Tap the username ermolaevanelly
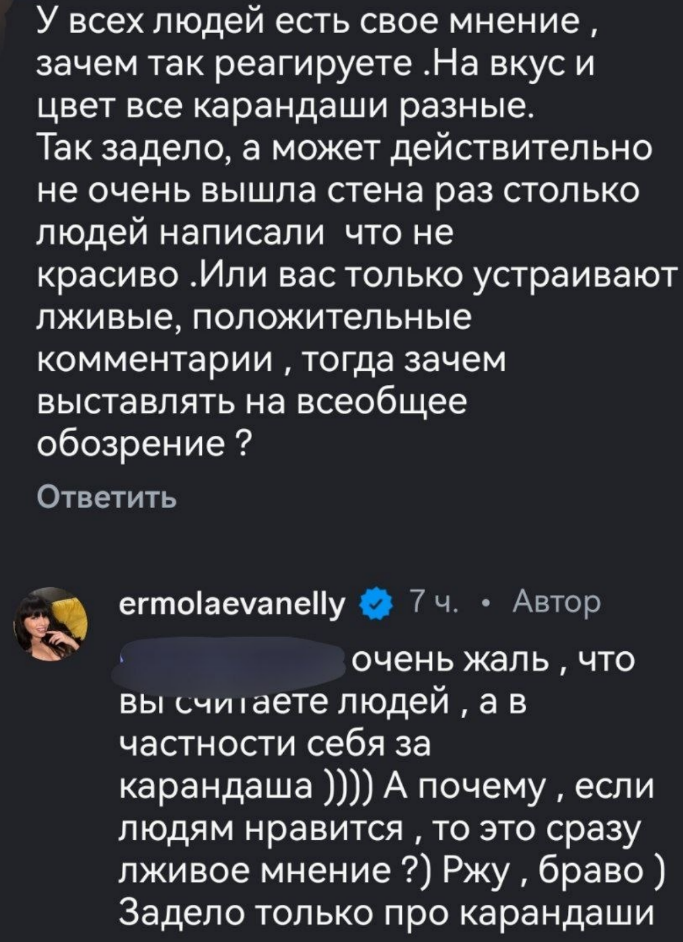The width and height of the screenshot is (683, 942). 231,604
